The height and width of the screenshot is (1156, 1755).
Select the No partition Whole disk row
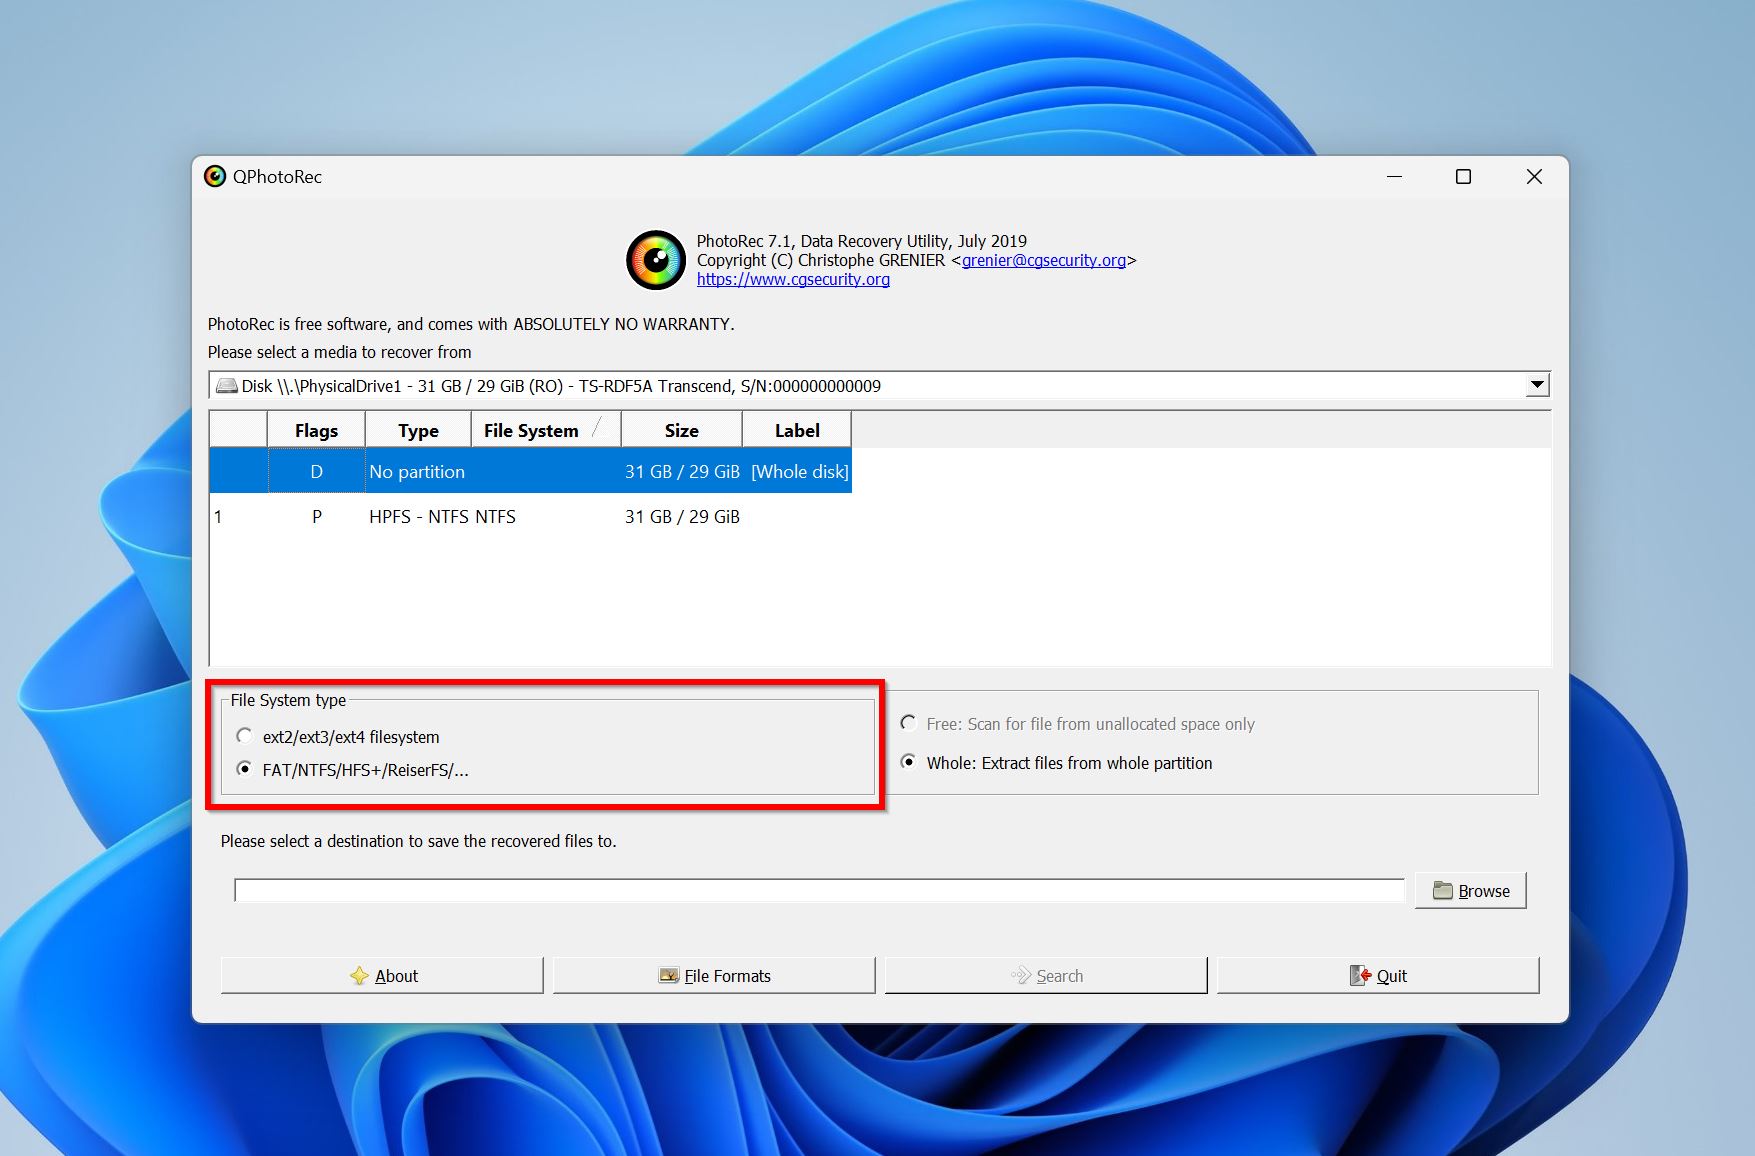tap(530, 471)
